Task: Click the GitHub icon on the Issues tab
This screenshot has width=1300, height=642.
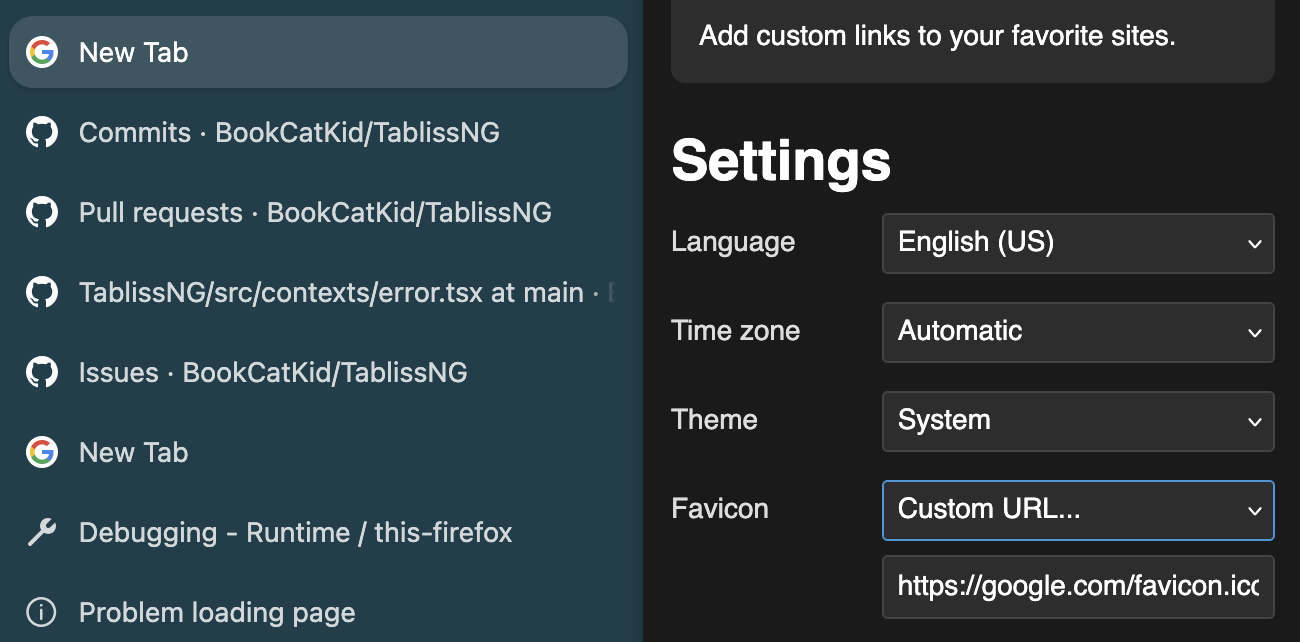Action: 41,373
